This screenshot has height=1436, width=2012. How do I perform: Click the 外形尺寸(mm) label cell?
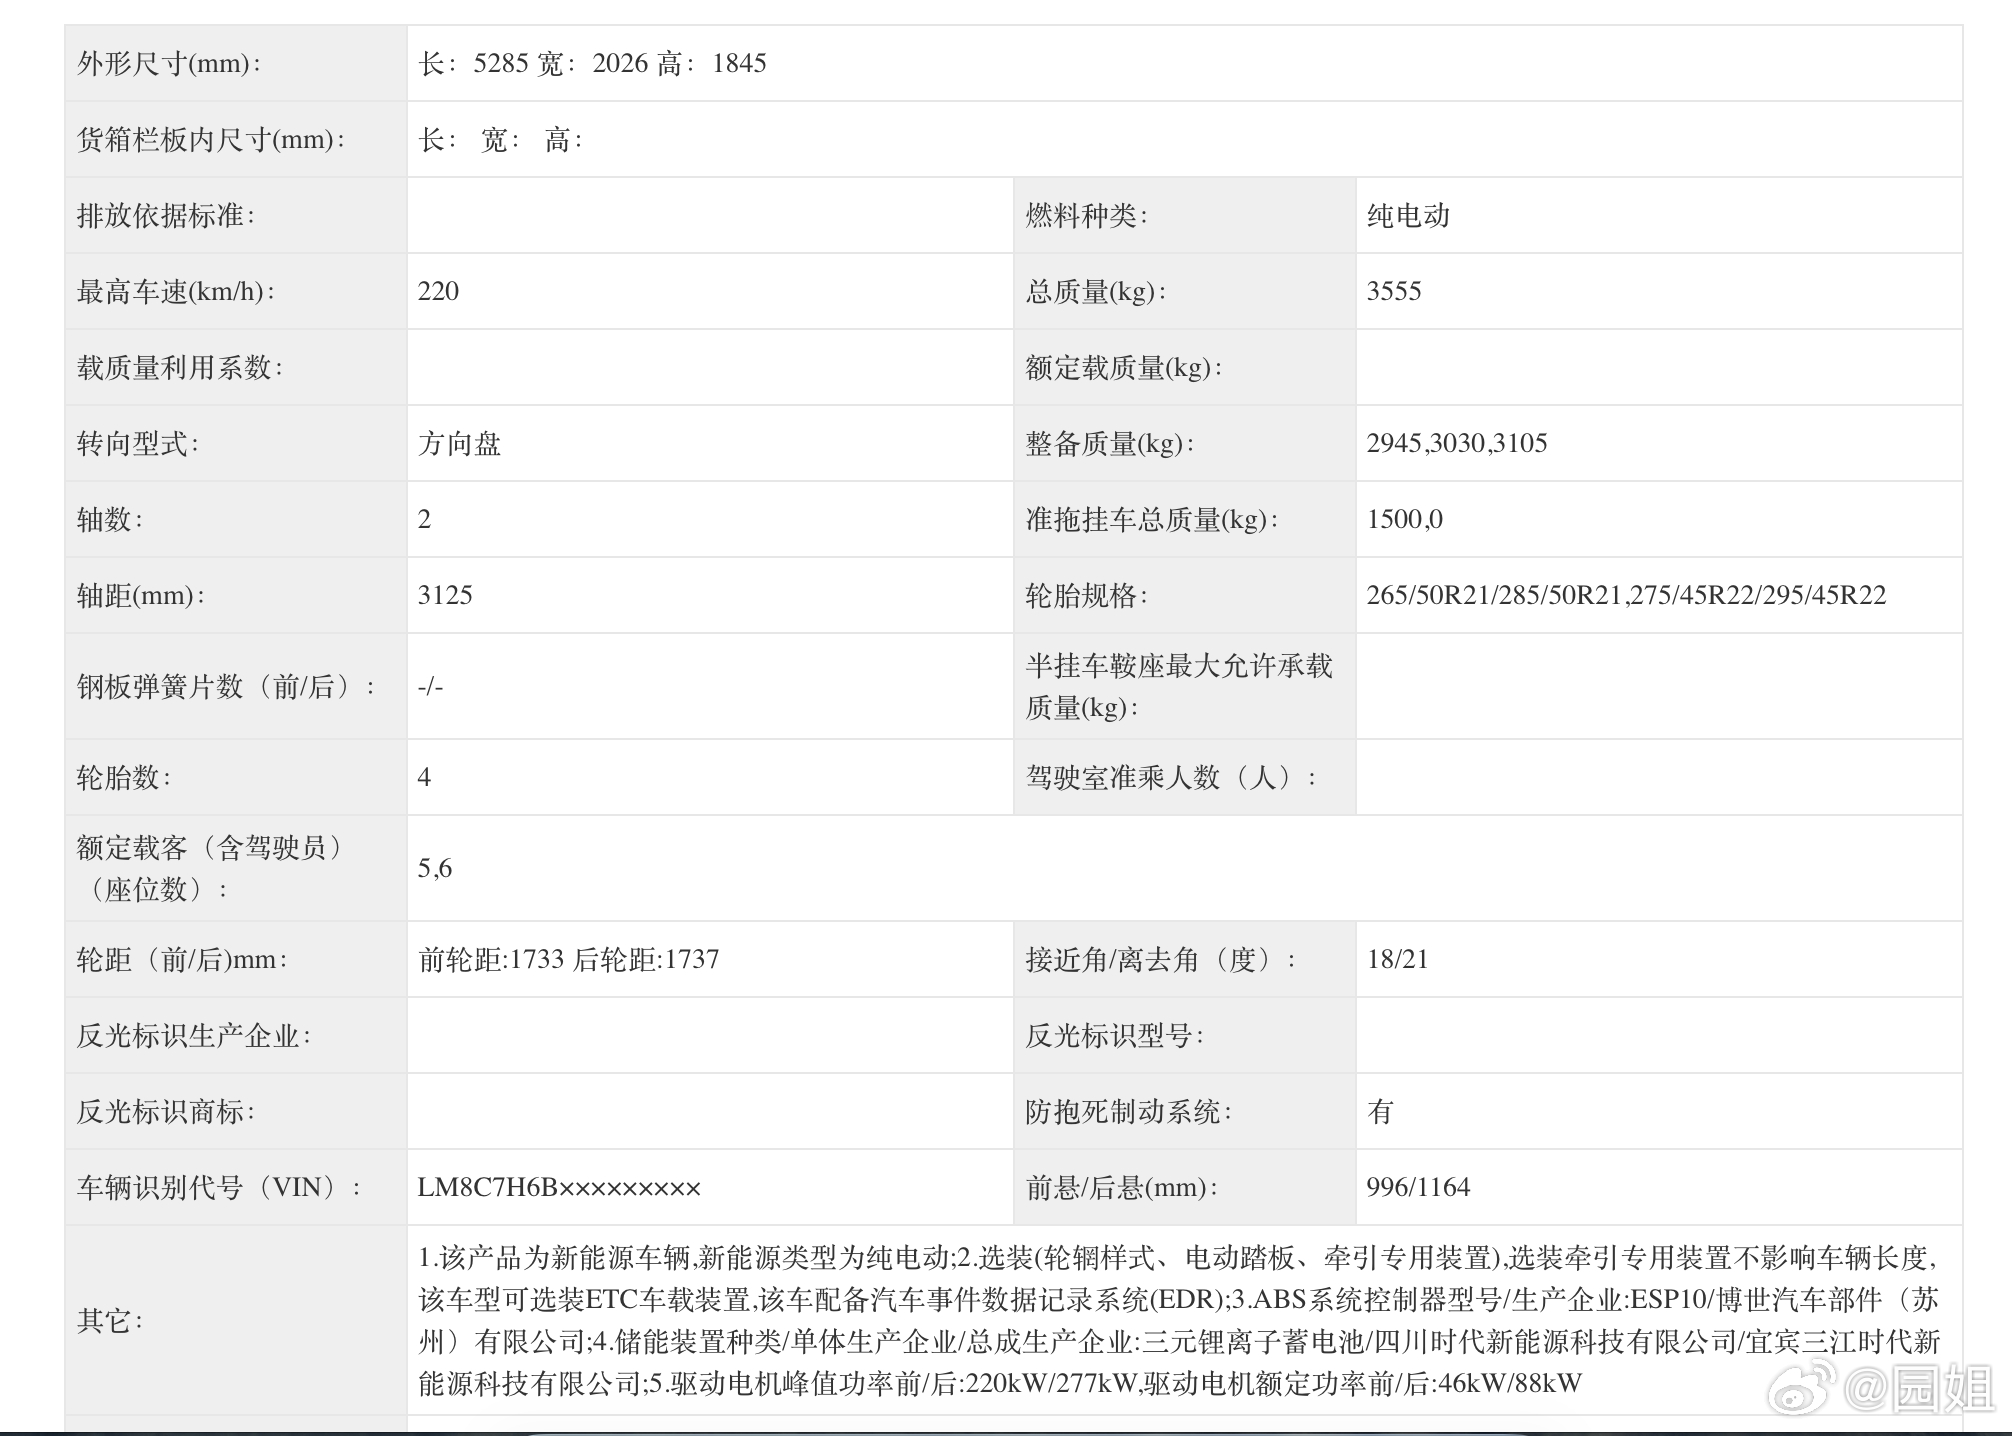point(168,64)
